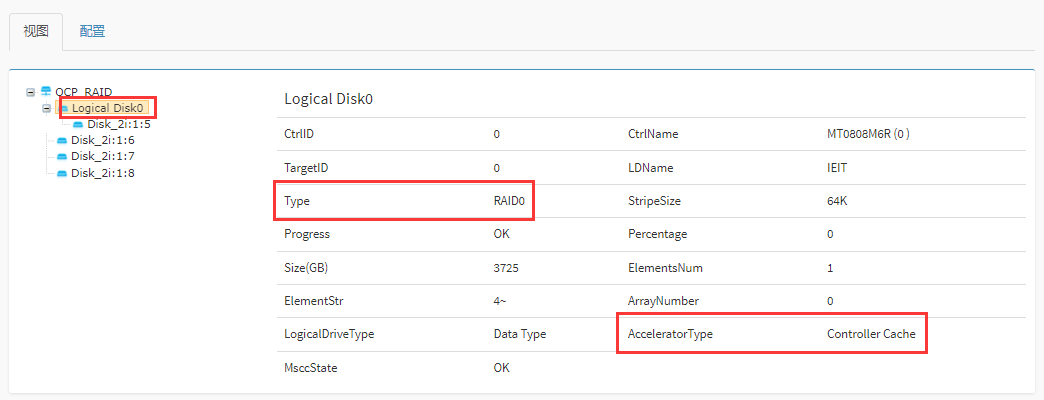Screen dimensions: 1044x400
Task: Click the OCP_RAID root node label
Action: click(x=84, y=92)
